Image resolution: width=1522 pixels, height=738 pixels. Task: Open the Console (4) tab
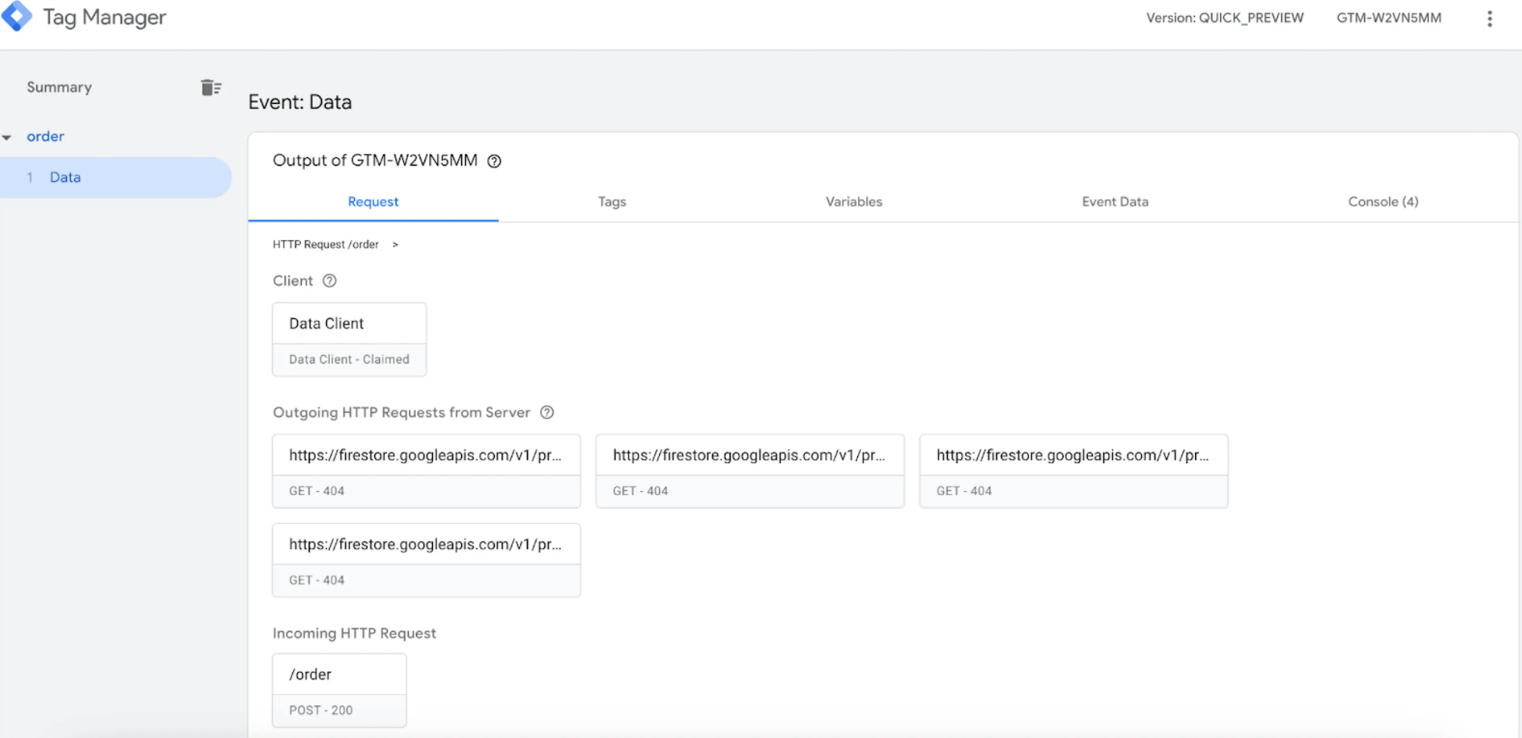(1383, 201)
